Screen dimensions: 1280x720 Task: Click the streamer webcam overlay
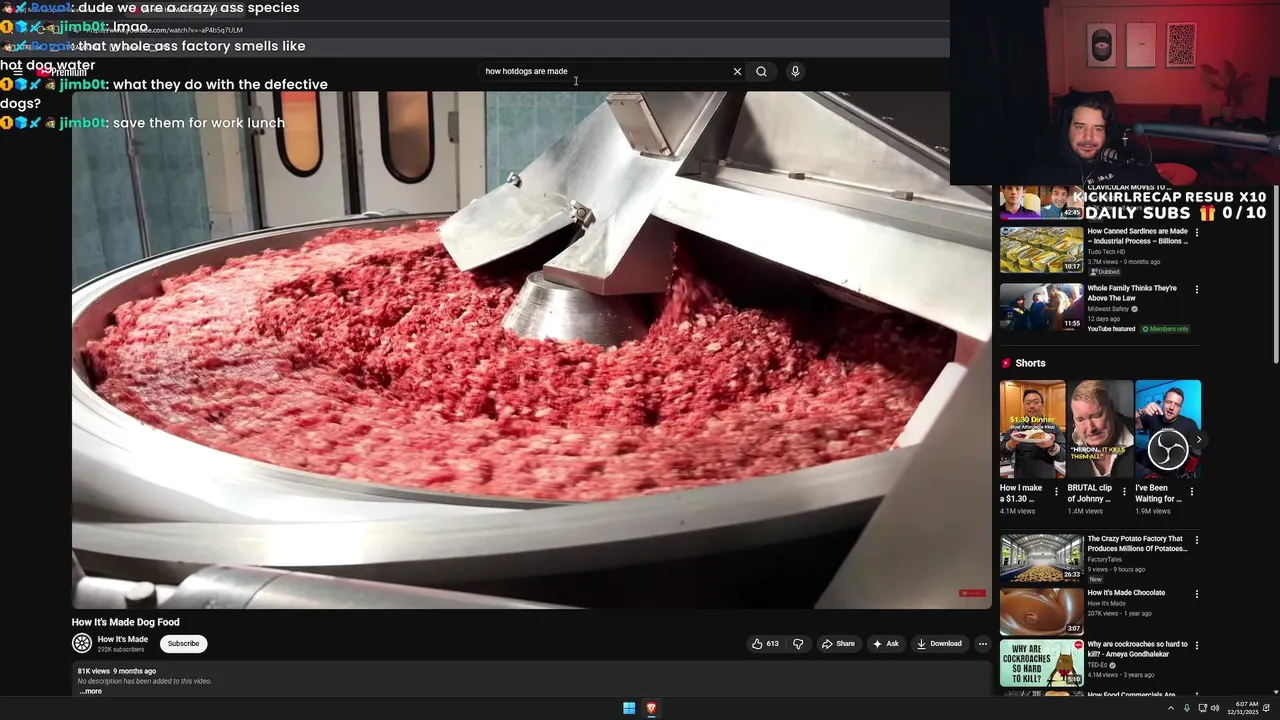click(x=1115, y=92)
